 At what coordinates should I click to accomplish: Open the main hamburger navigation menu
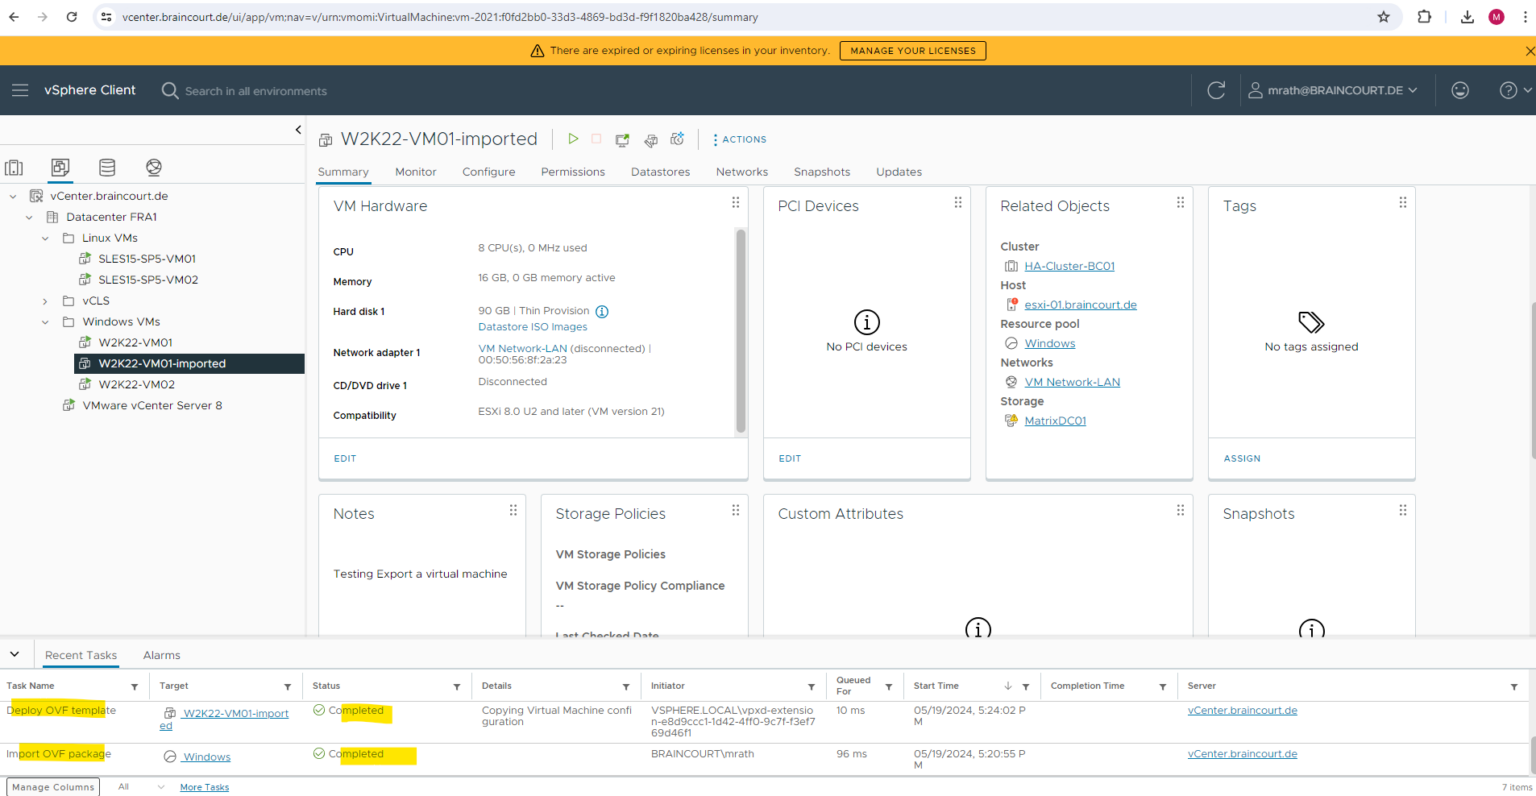pos(20,90)
